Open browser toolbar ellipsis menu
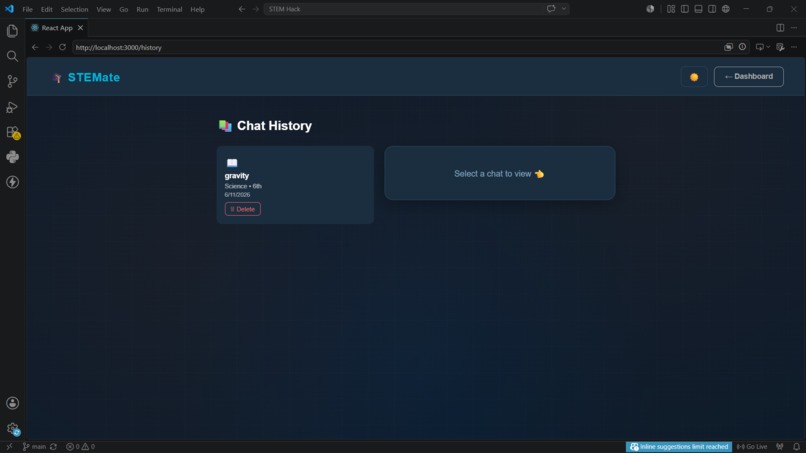The width and height of the screenshot is (806, 453). 794,47
